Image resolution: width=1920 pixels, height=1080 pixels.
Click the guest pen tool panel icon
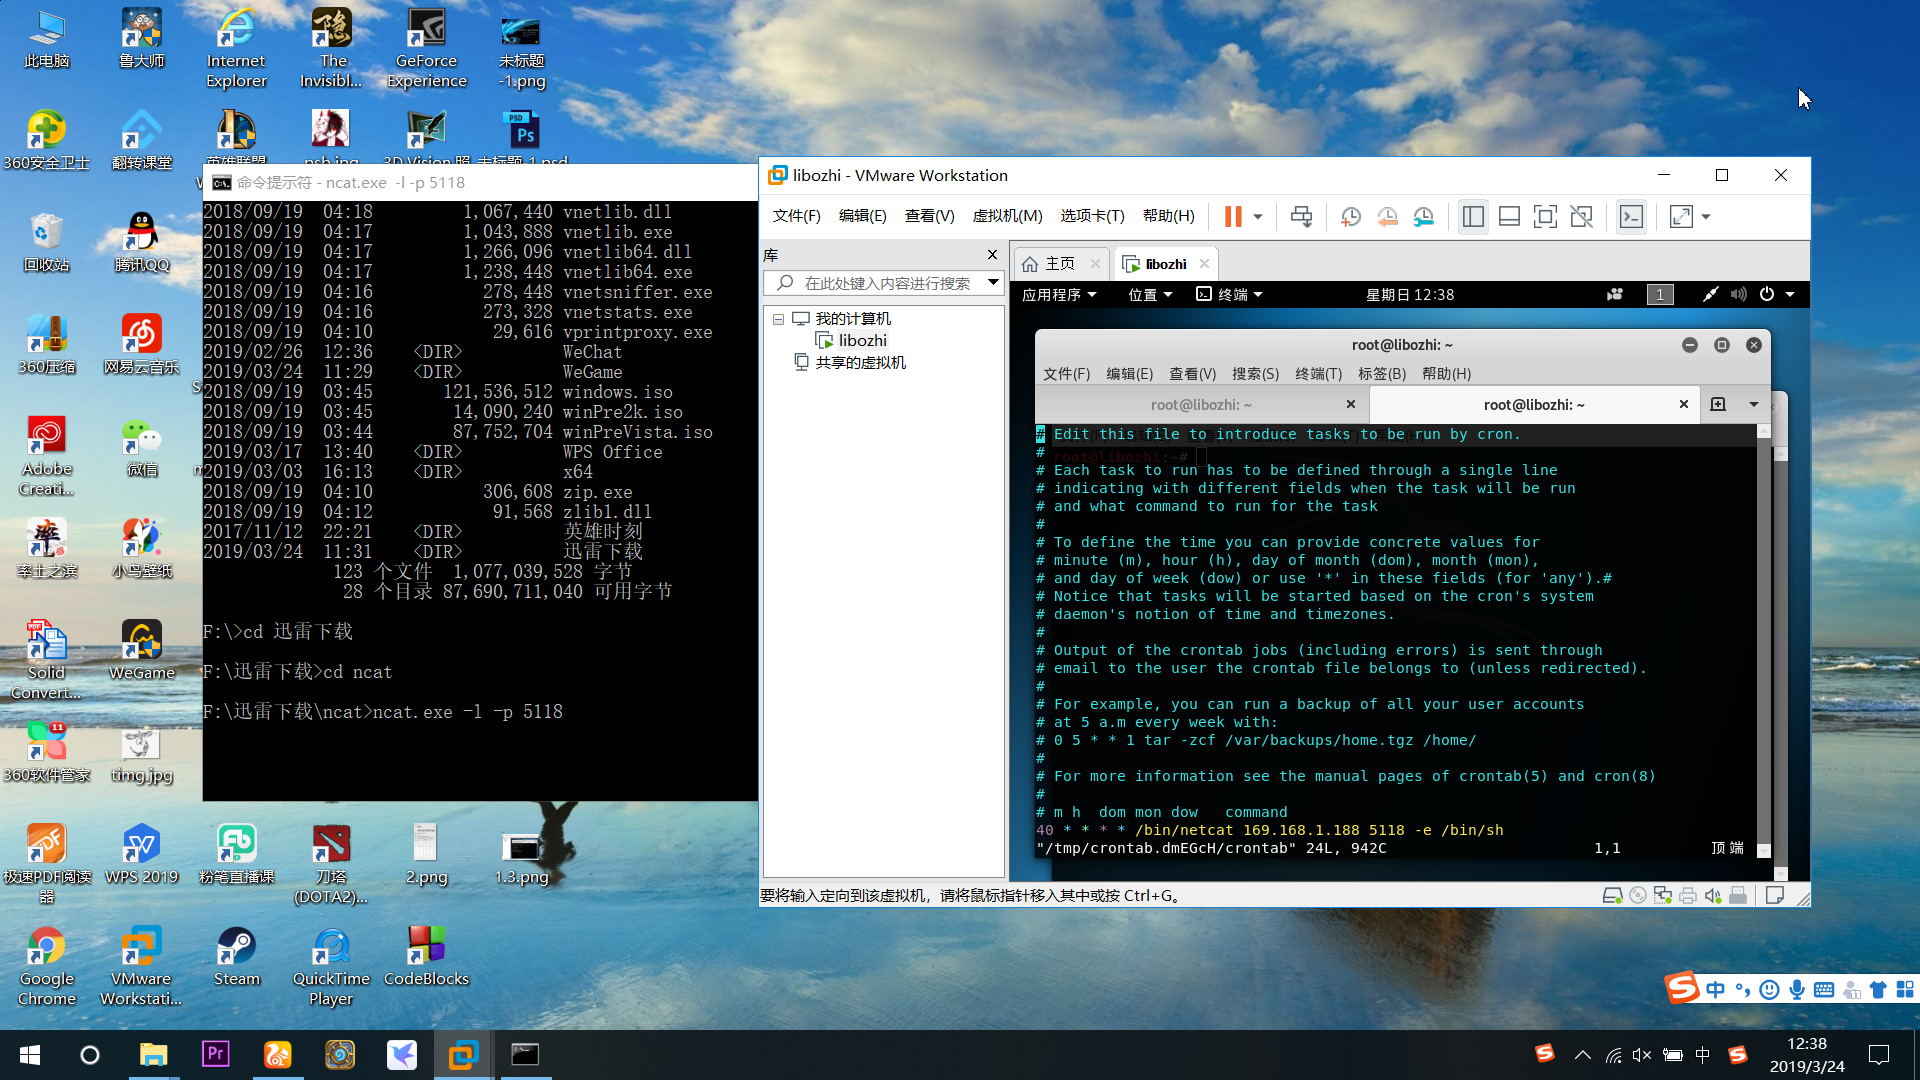point(1711,294)
